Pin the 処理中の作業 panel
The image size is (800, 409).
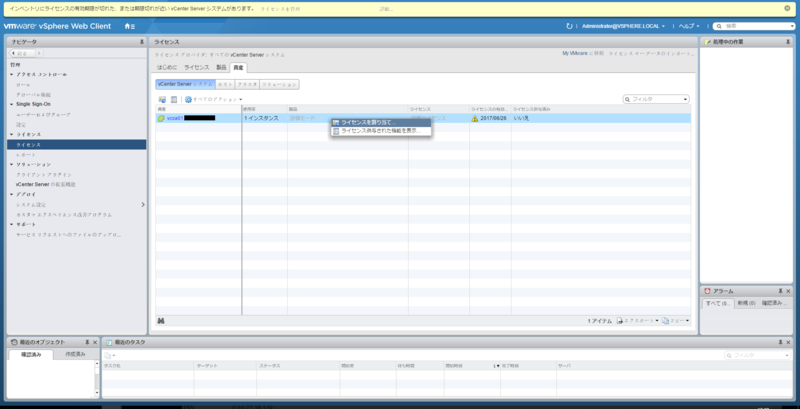[788, 42]
